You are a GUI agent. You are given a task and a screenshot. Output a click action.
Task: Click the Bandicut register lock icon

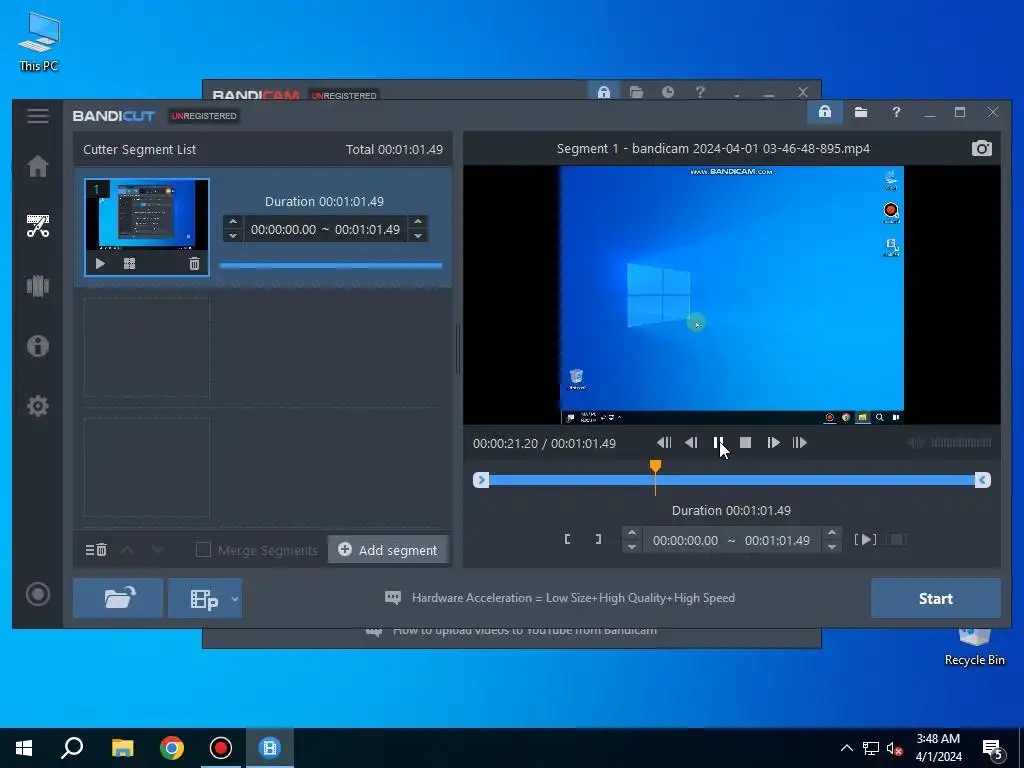(825, 112)
